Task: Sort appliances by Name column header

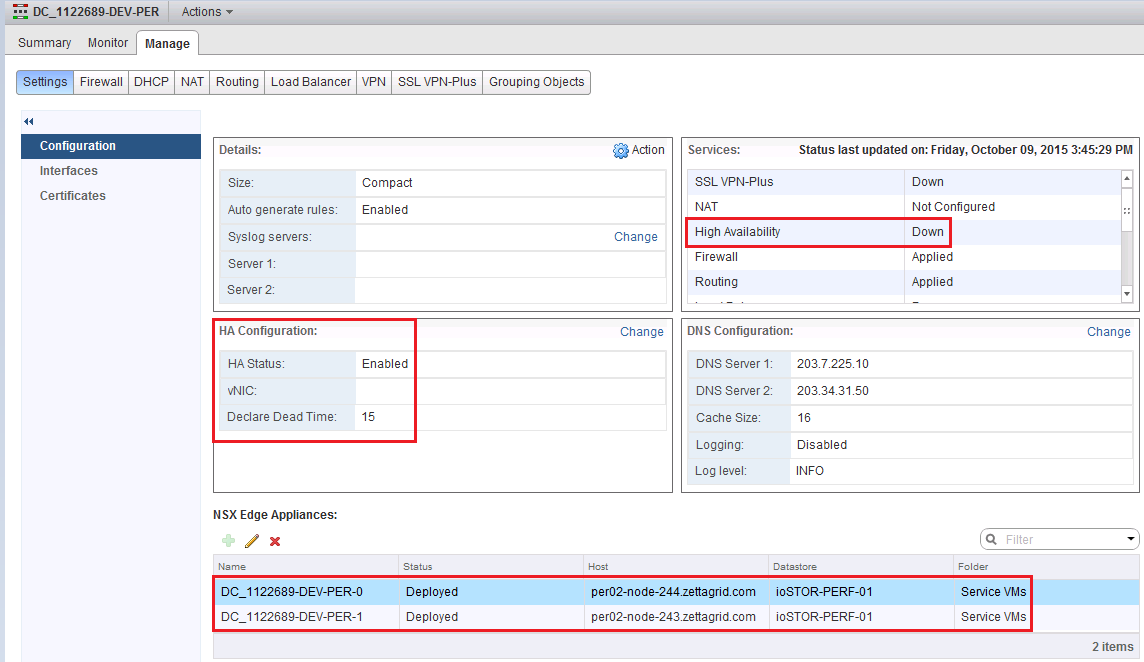Action: click(x=306, y=566)
